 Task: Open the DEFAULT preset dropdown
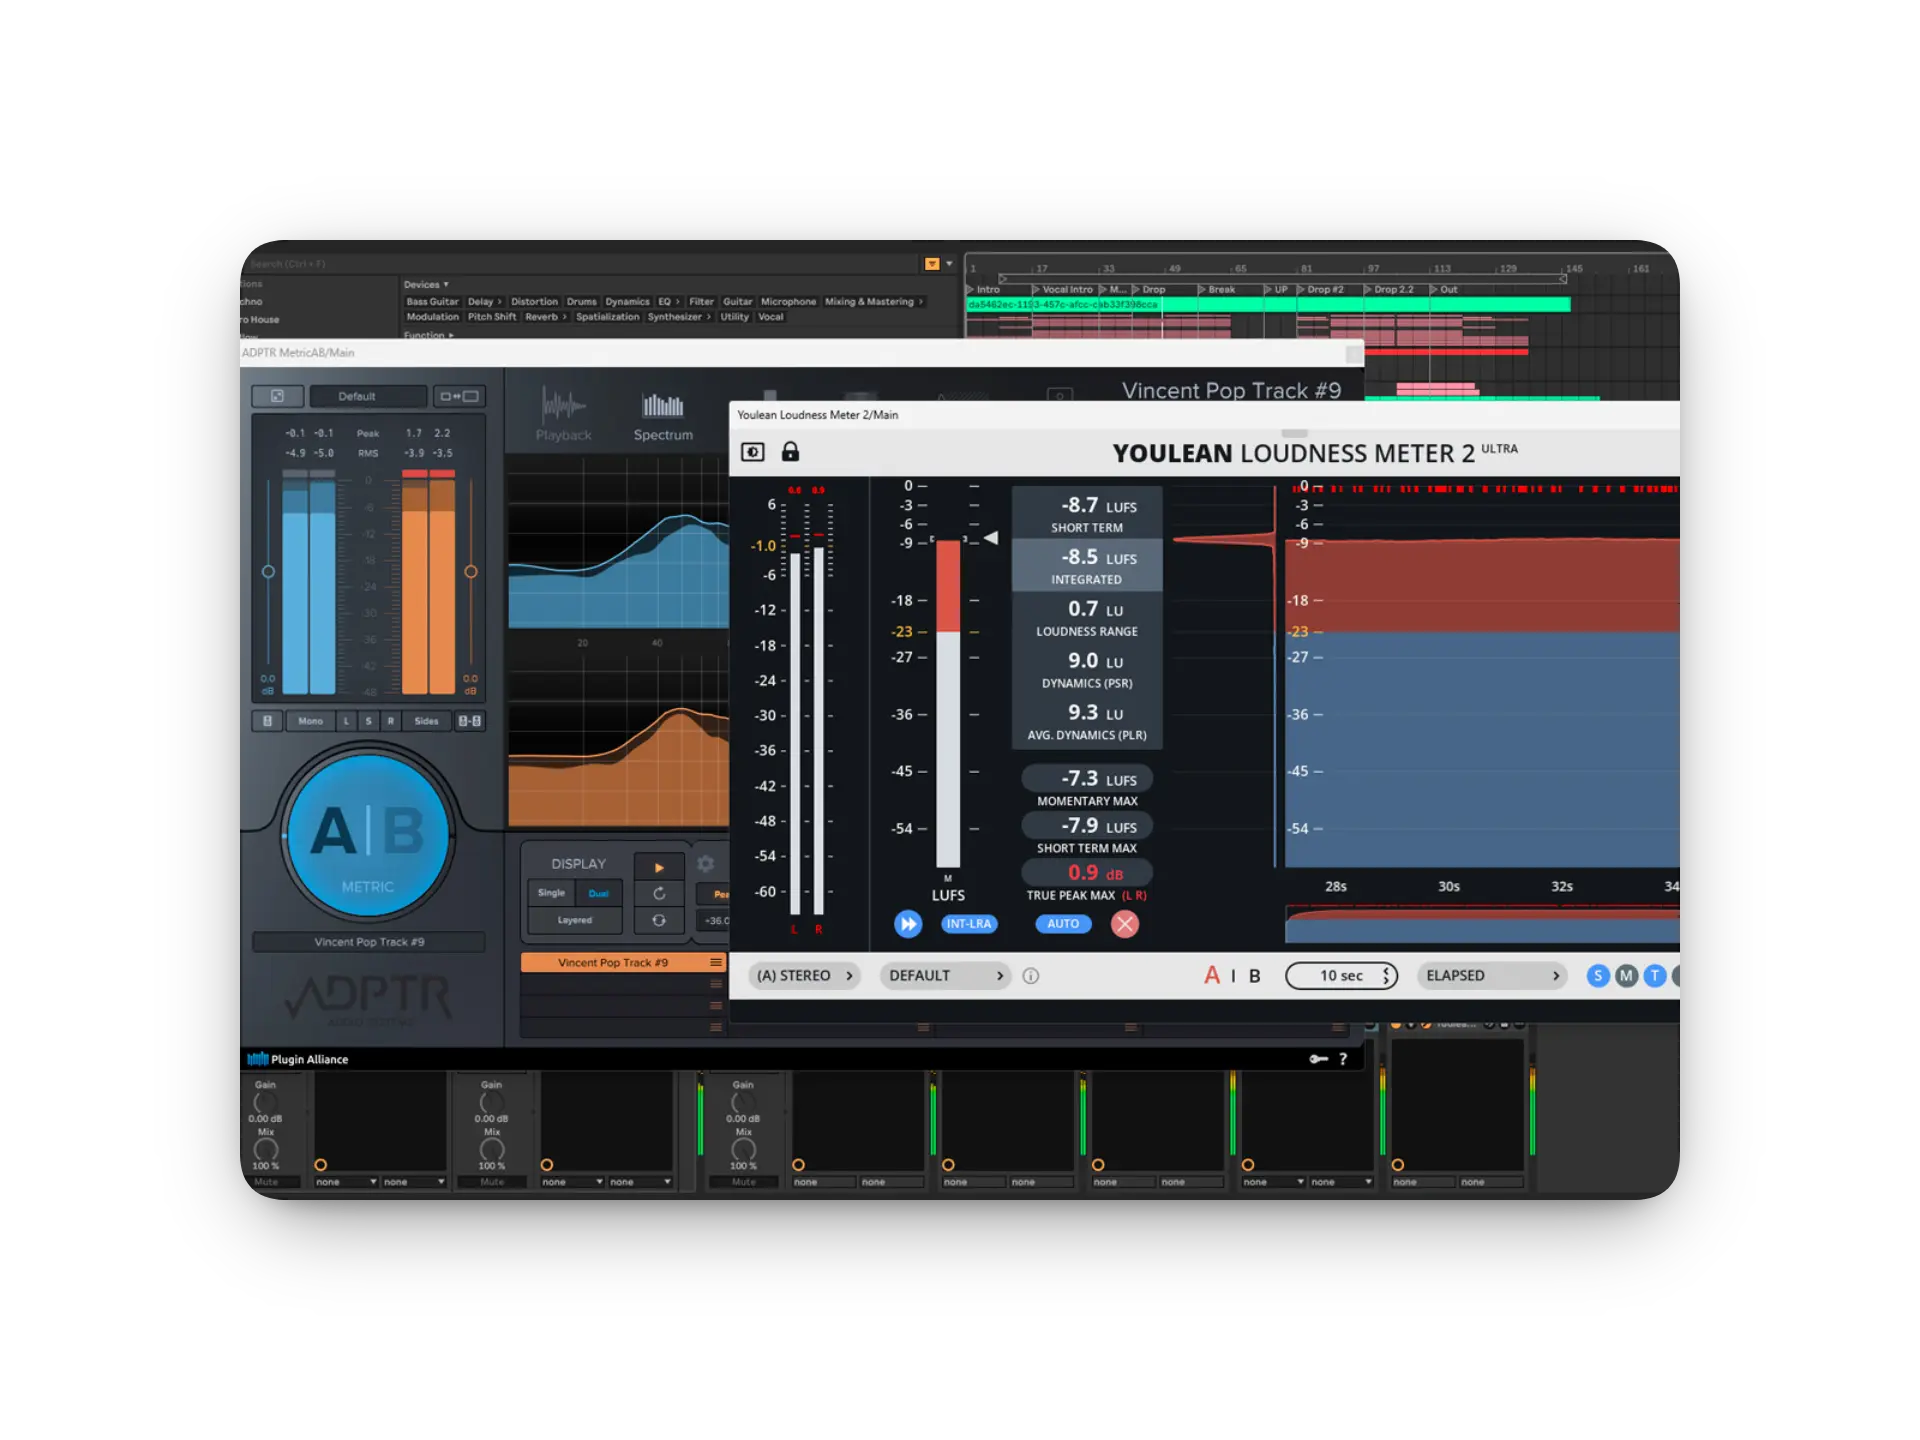click(945, 976)
